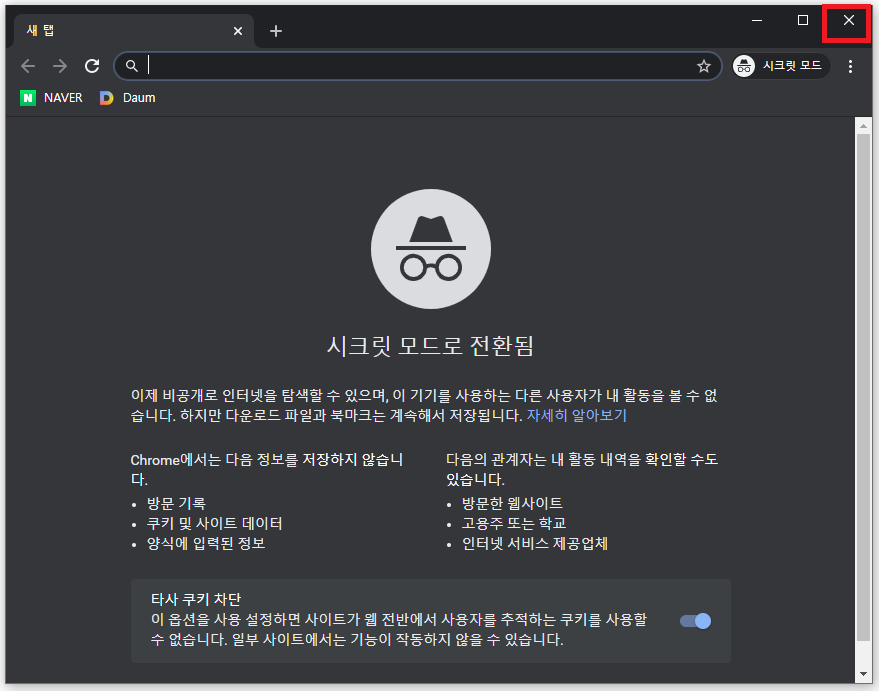Image resolution: width=879 pixels, height=691 pixels.
Task: Focus the address bar input
Action: [x=418, y=66]
